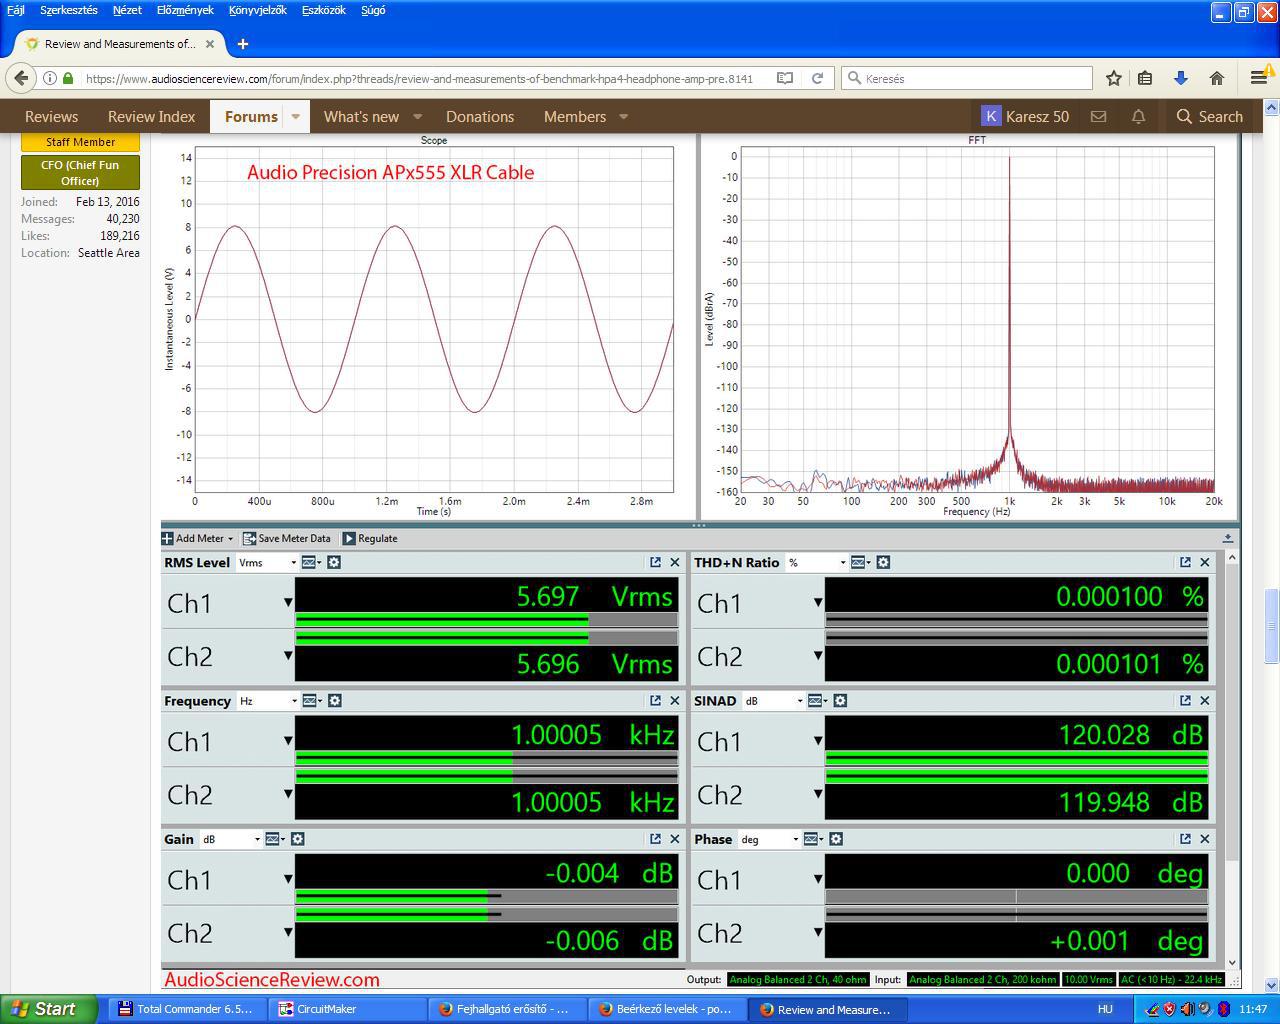Screen dimensions: 1280x1024
Task: Switch to Total Commander in taskbar
Action: (x=187, y=1009)
